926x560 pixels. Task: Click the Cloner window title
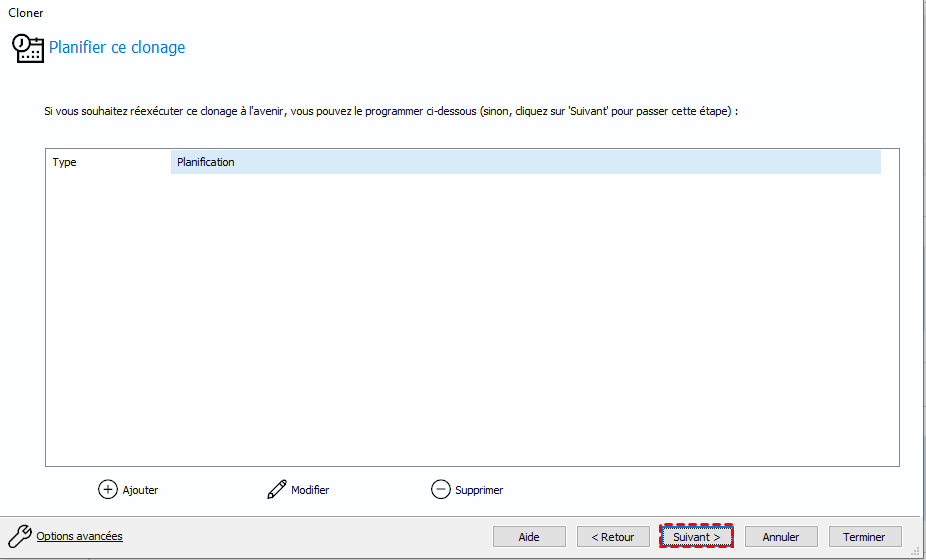pos(26,13)
